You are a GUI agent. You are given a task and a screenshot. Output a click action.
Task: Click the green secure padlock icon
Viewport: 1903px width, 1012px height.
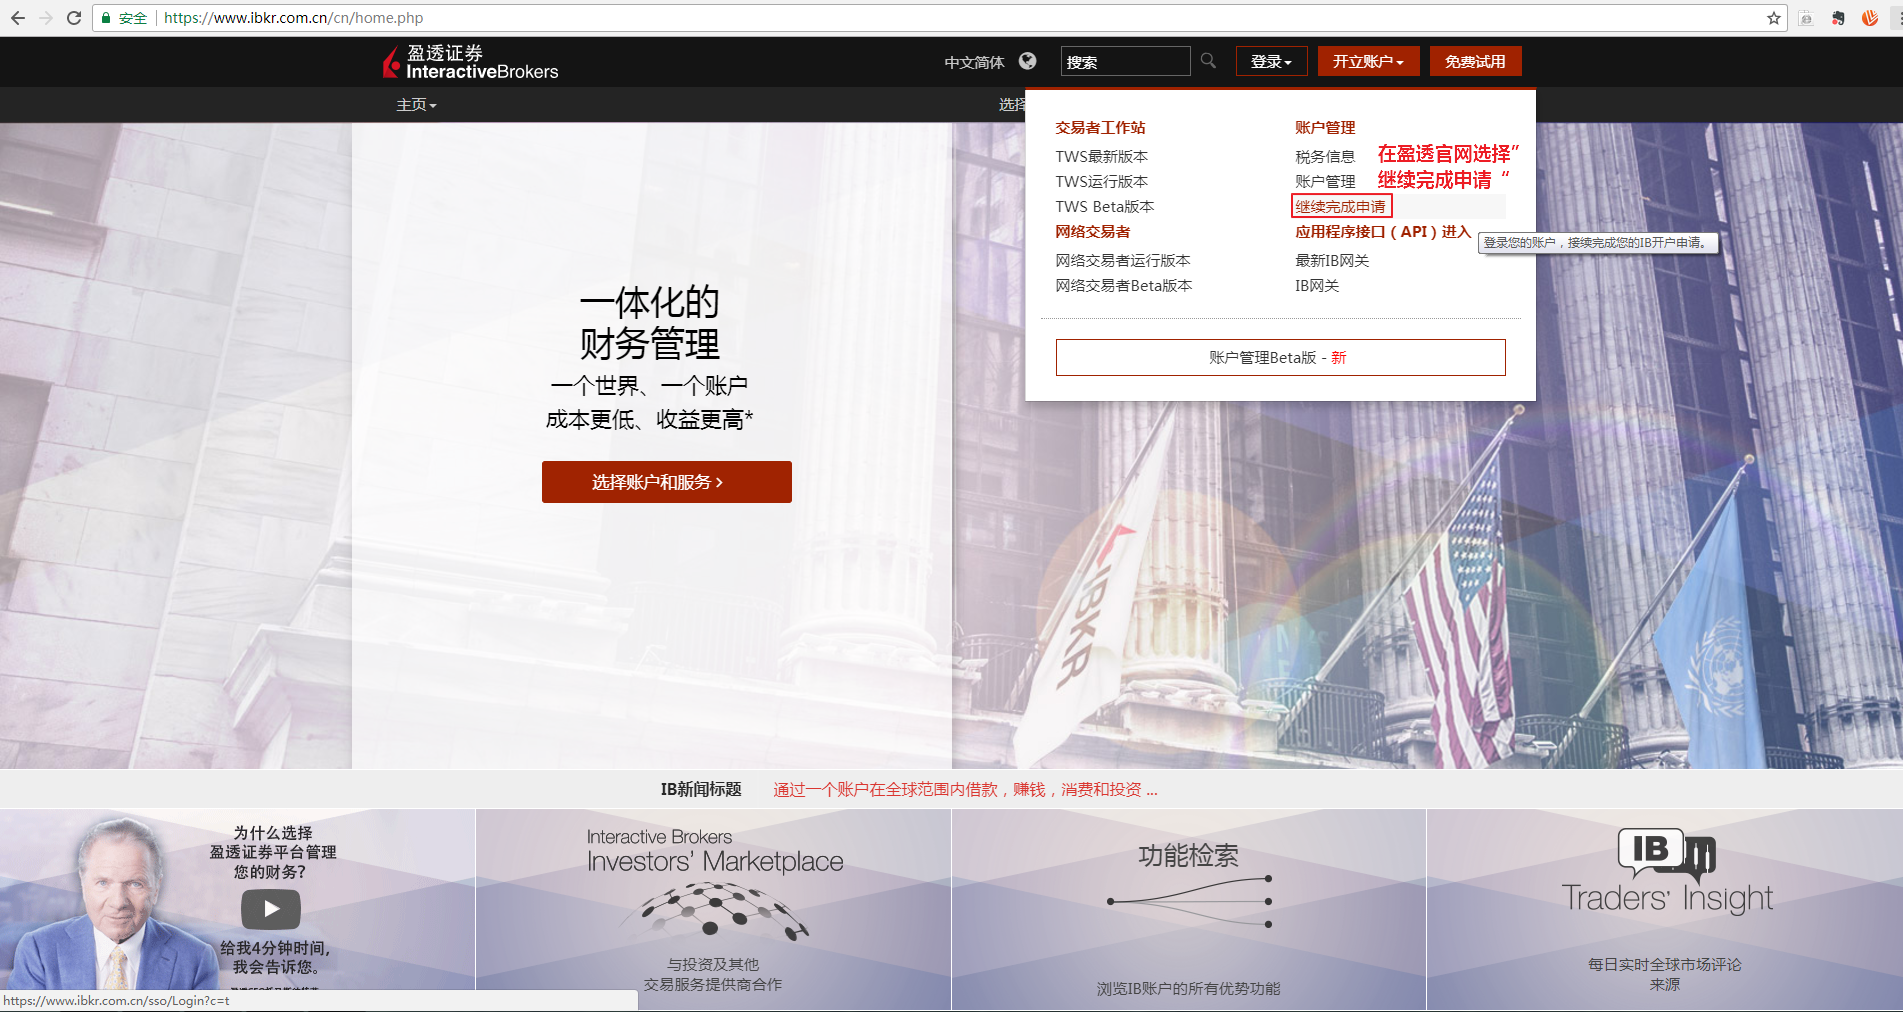tap(106, 18)
